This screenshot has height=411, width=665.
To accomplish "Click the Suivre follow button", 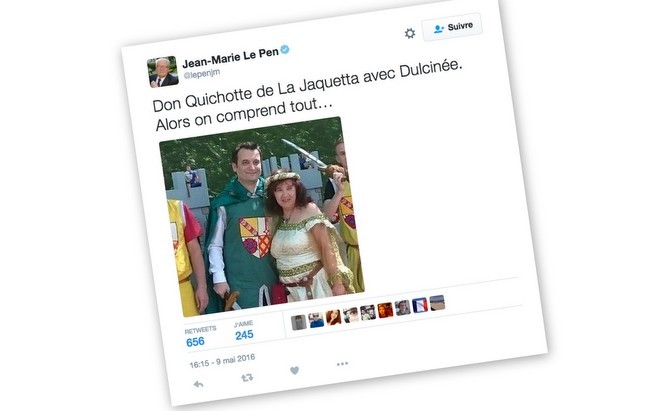I will [452, 28].
